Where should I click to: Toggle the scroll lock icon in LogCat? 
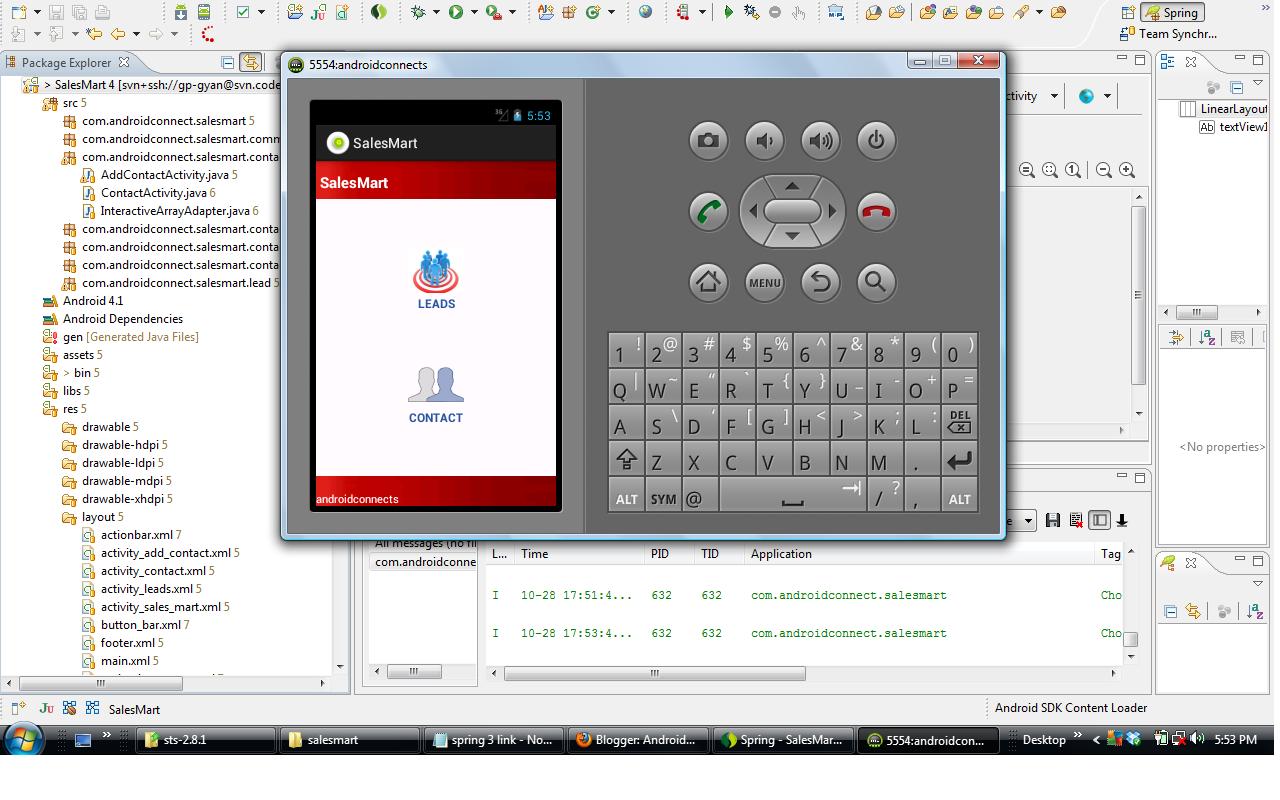click(1122, 520)
